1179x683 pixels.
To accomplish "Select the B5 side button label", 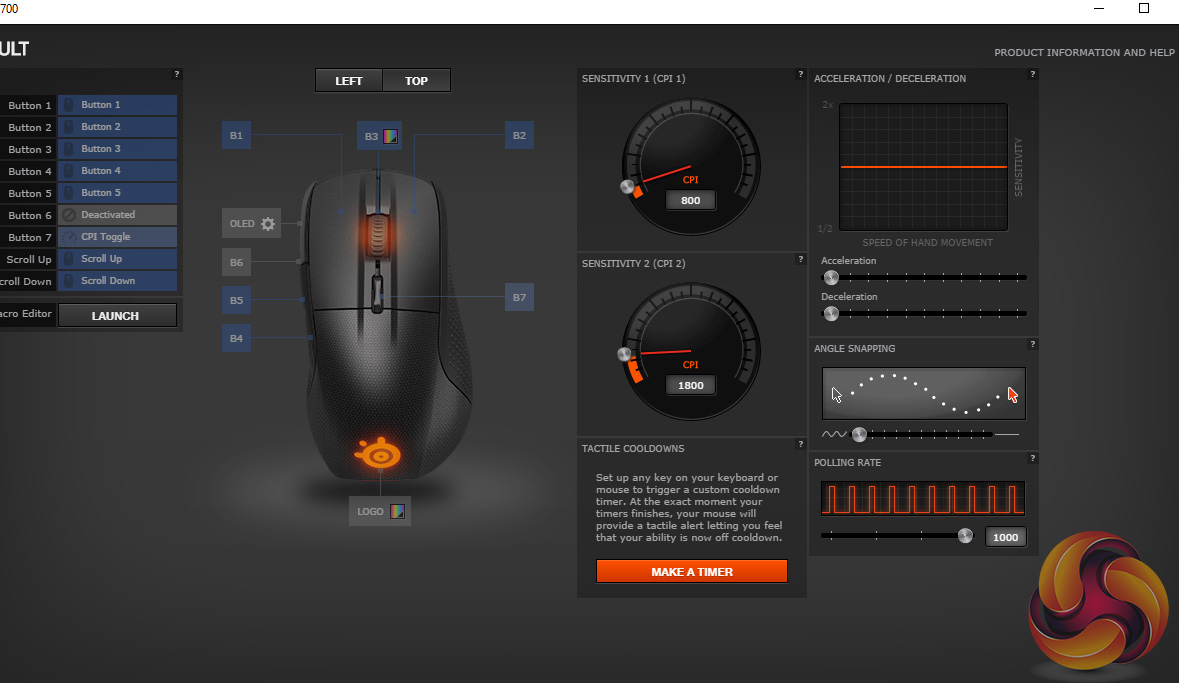I will (236, 300).
